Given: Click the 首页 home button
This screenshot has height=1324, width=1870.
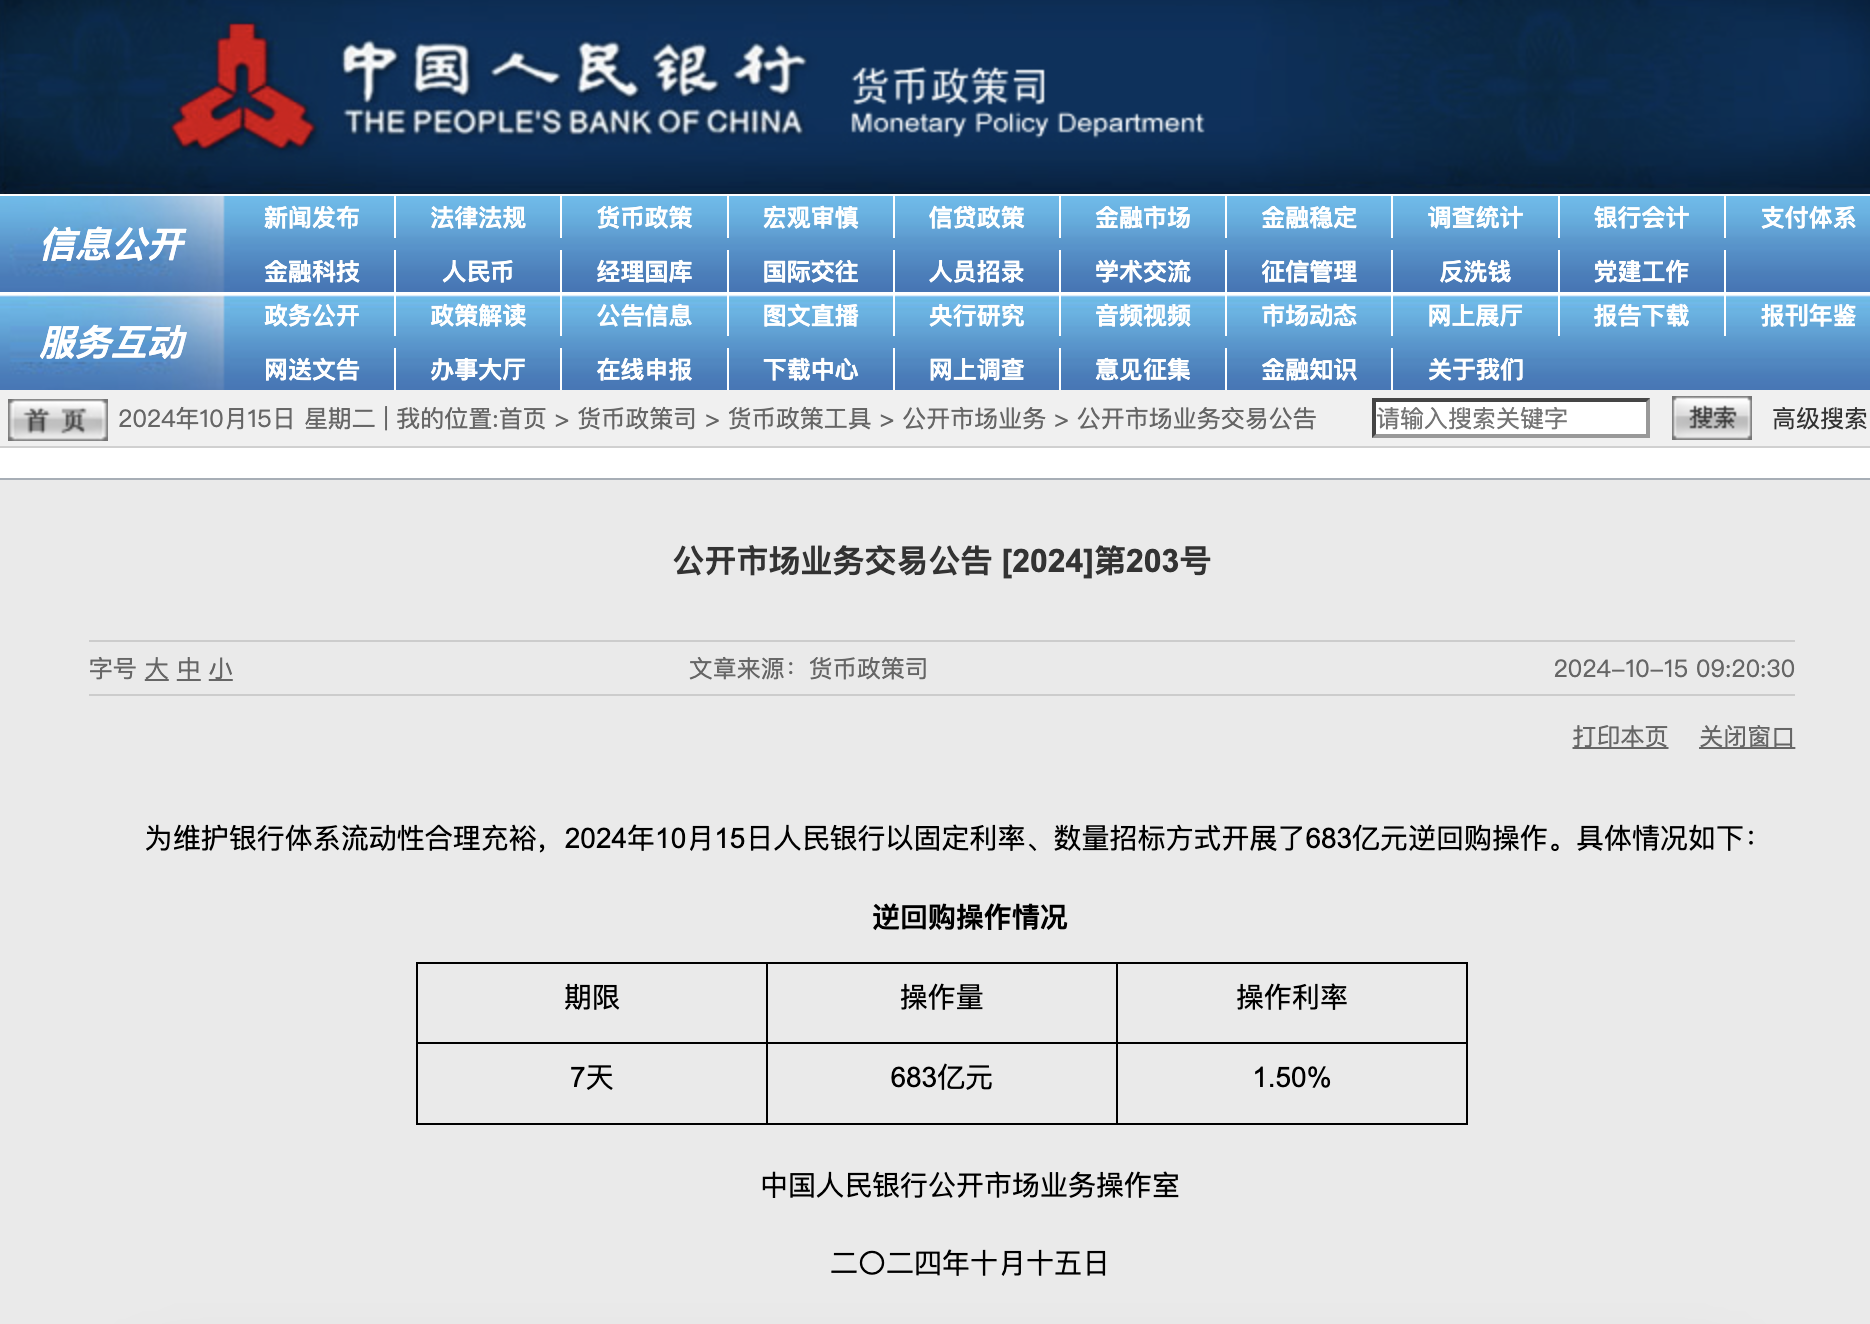Looking at the screenshot, I should [x=57, y=420].
